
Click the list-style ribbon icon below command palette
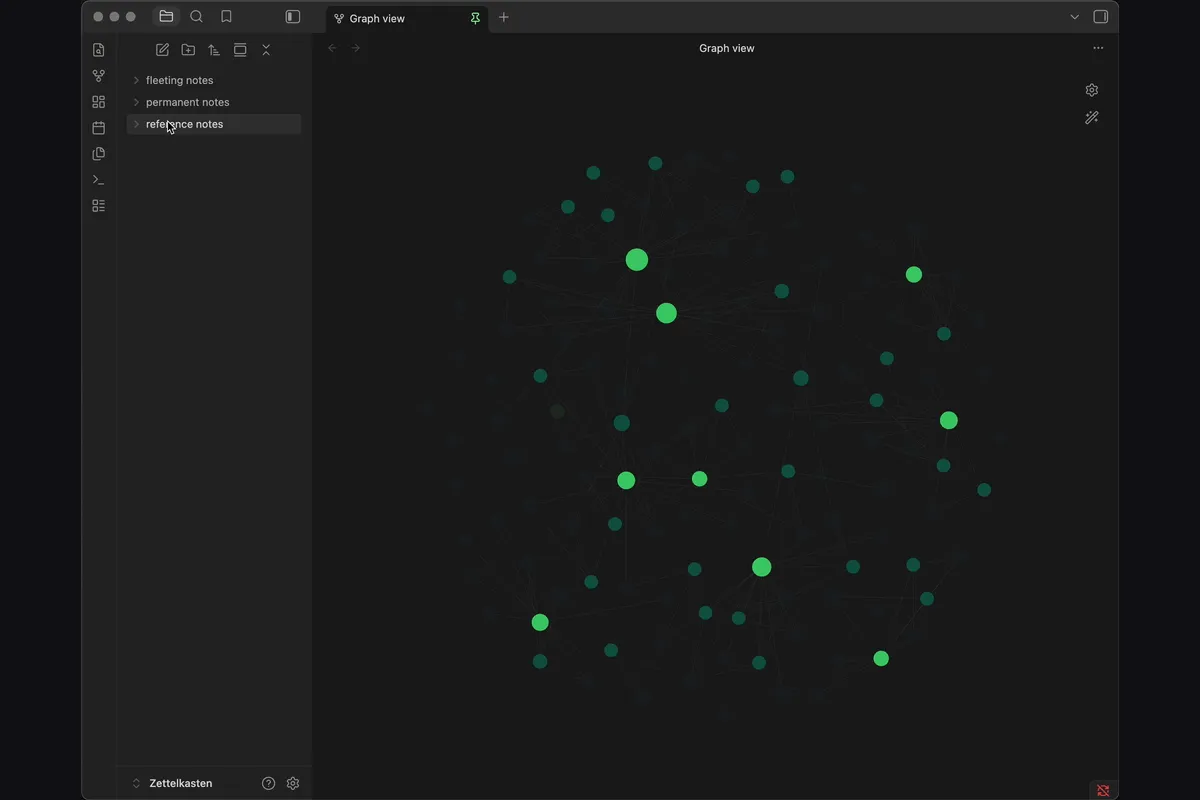[x=98, y=206]
